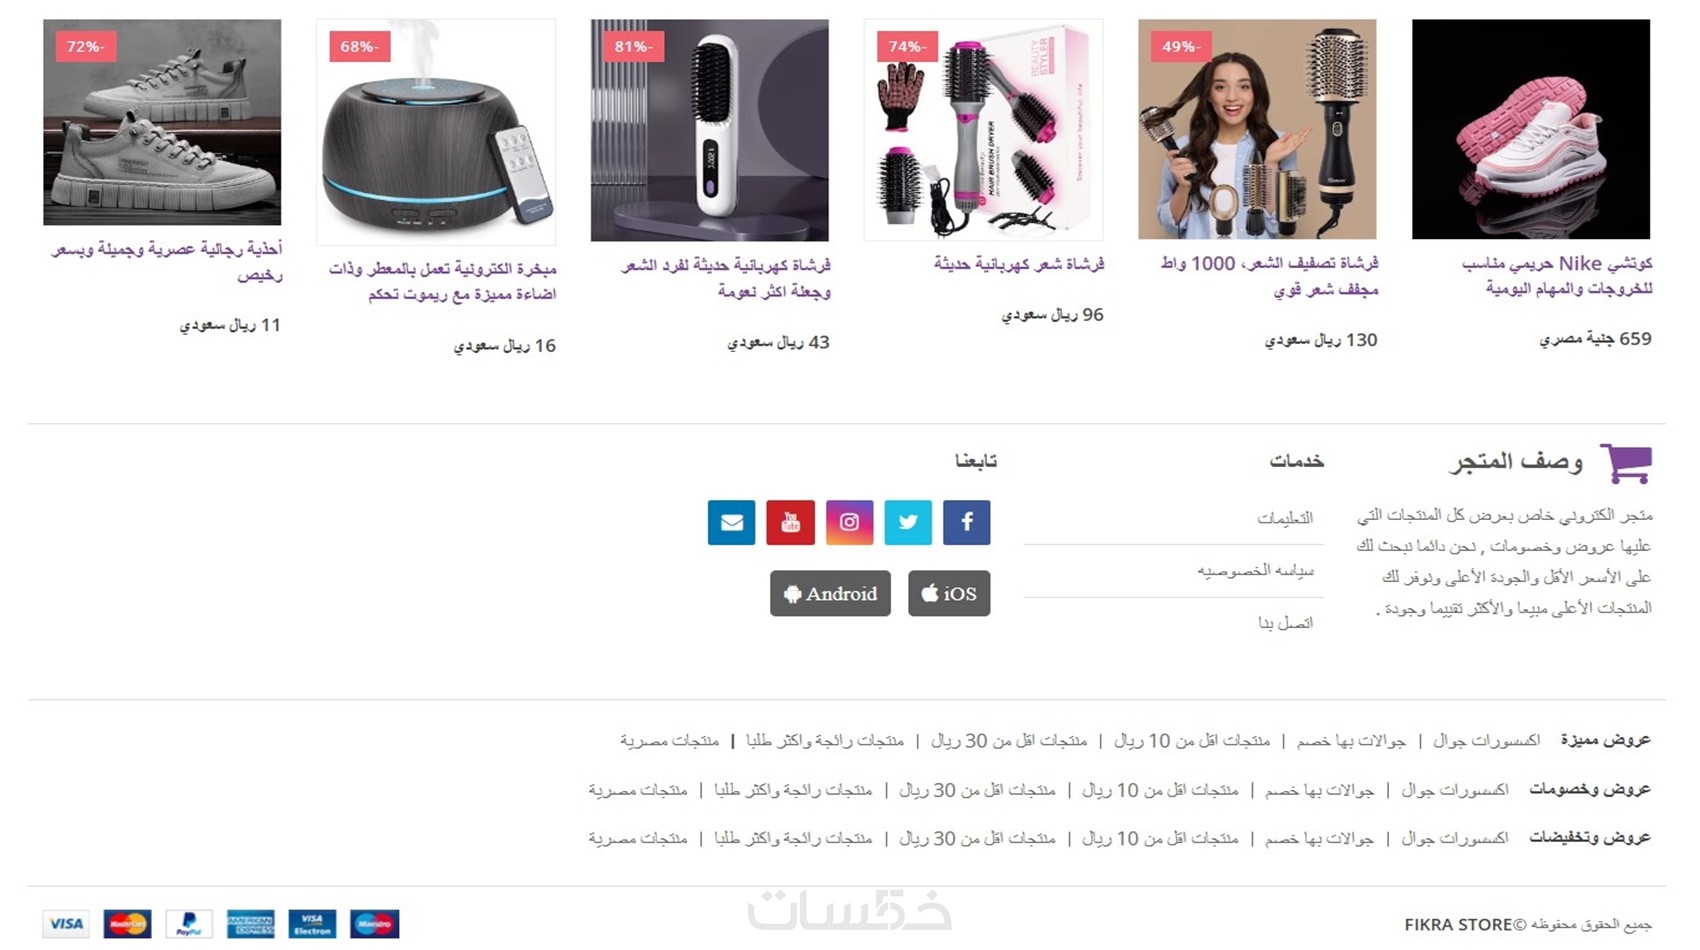Viewport: 1700px width, 950px height.
Task: Click the email envelope icon
Action: pos(731,522)
